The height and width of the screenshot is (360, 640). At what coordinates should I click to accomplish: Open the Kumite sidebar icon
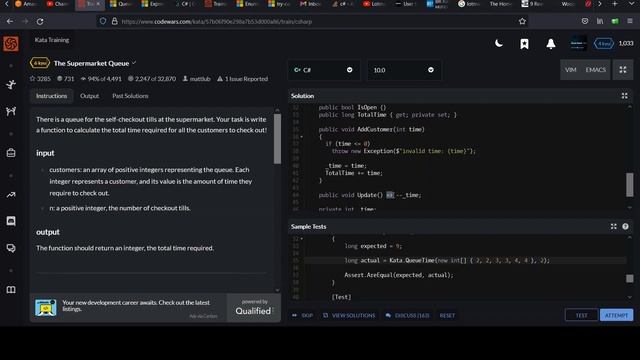(11, 111)
